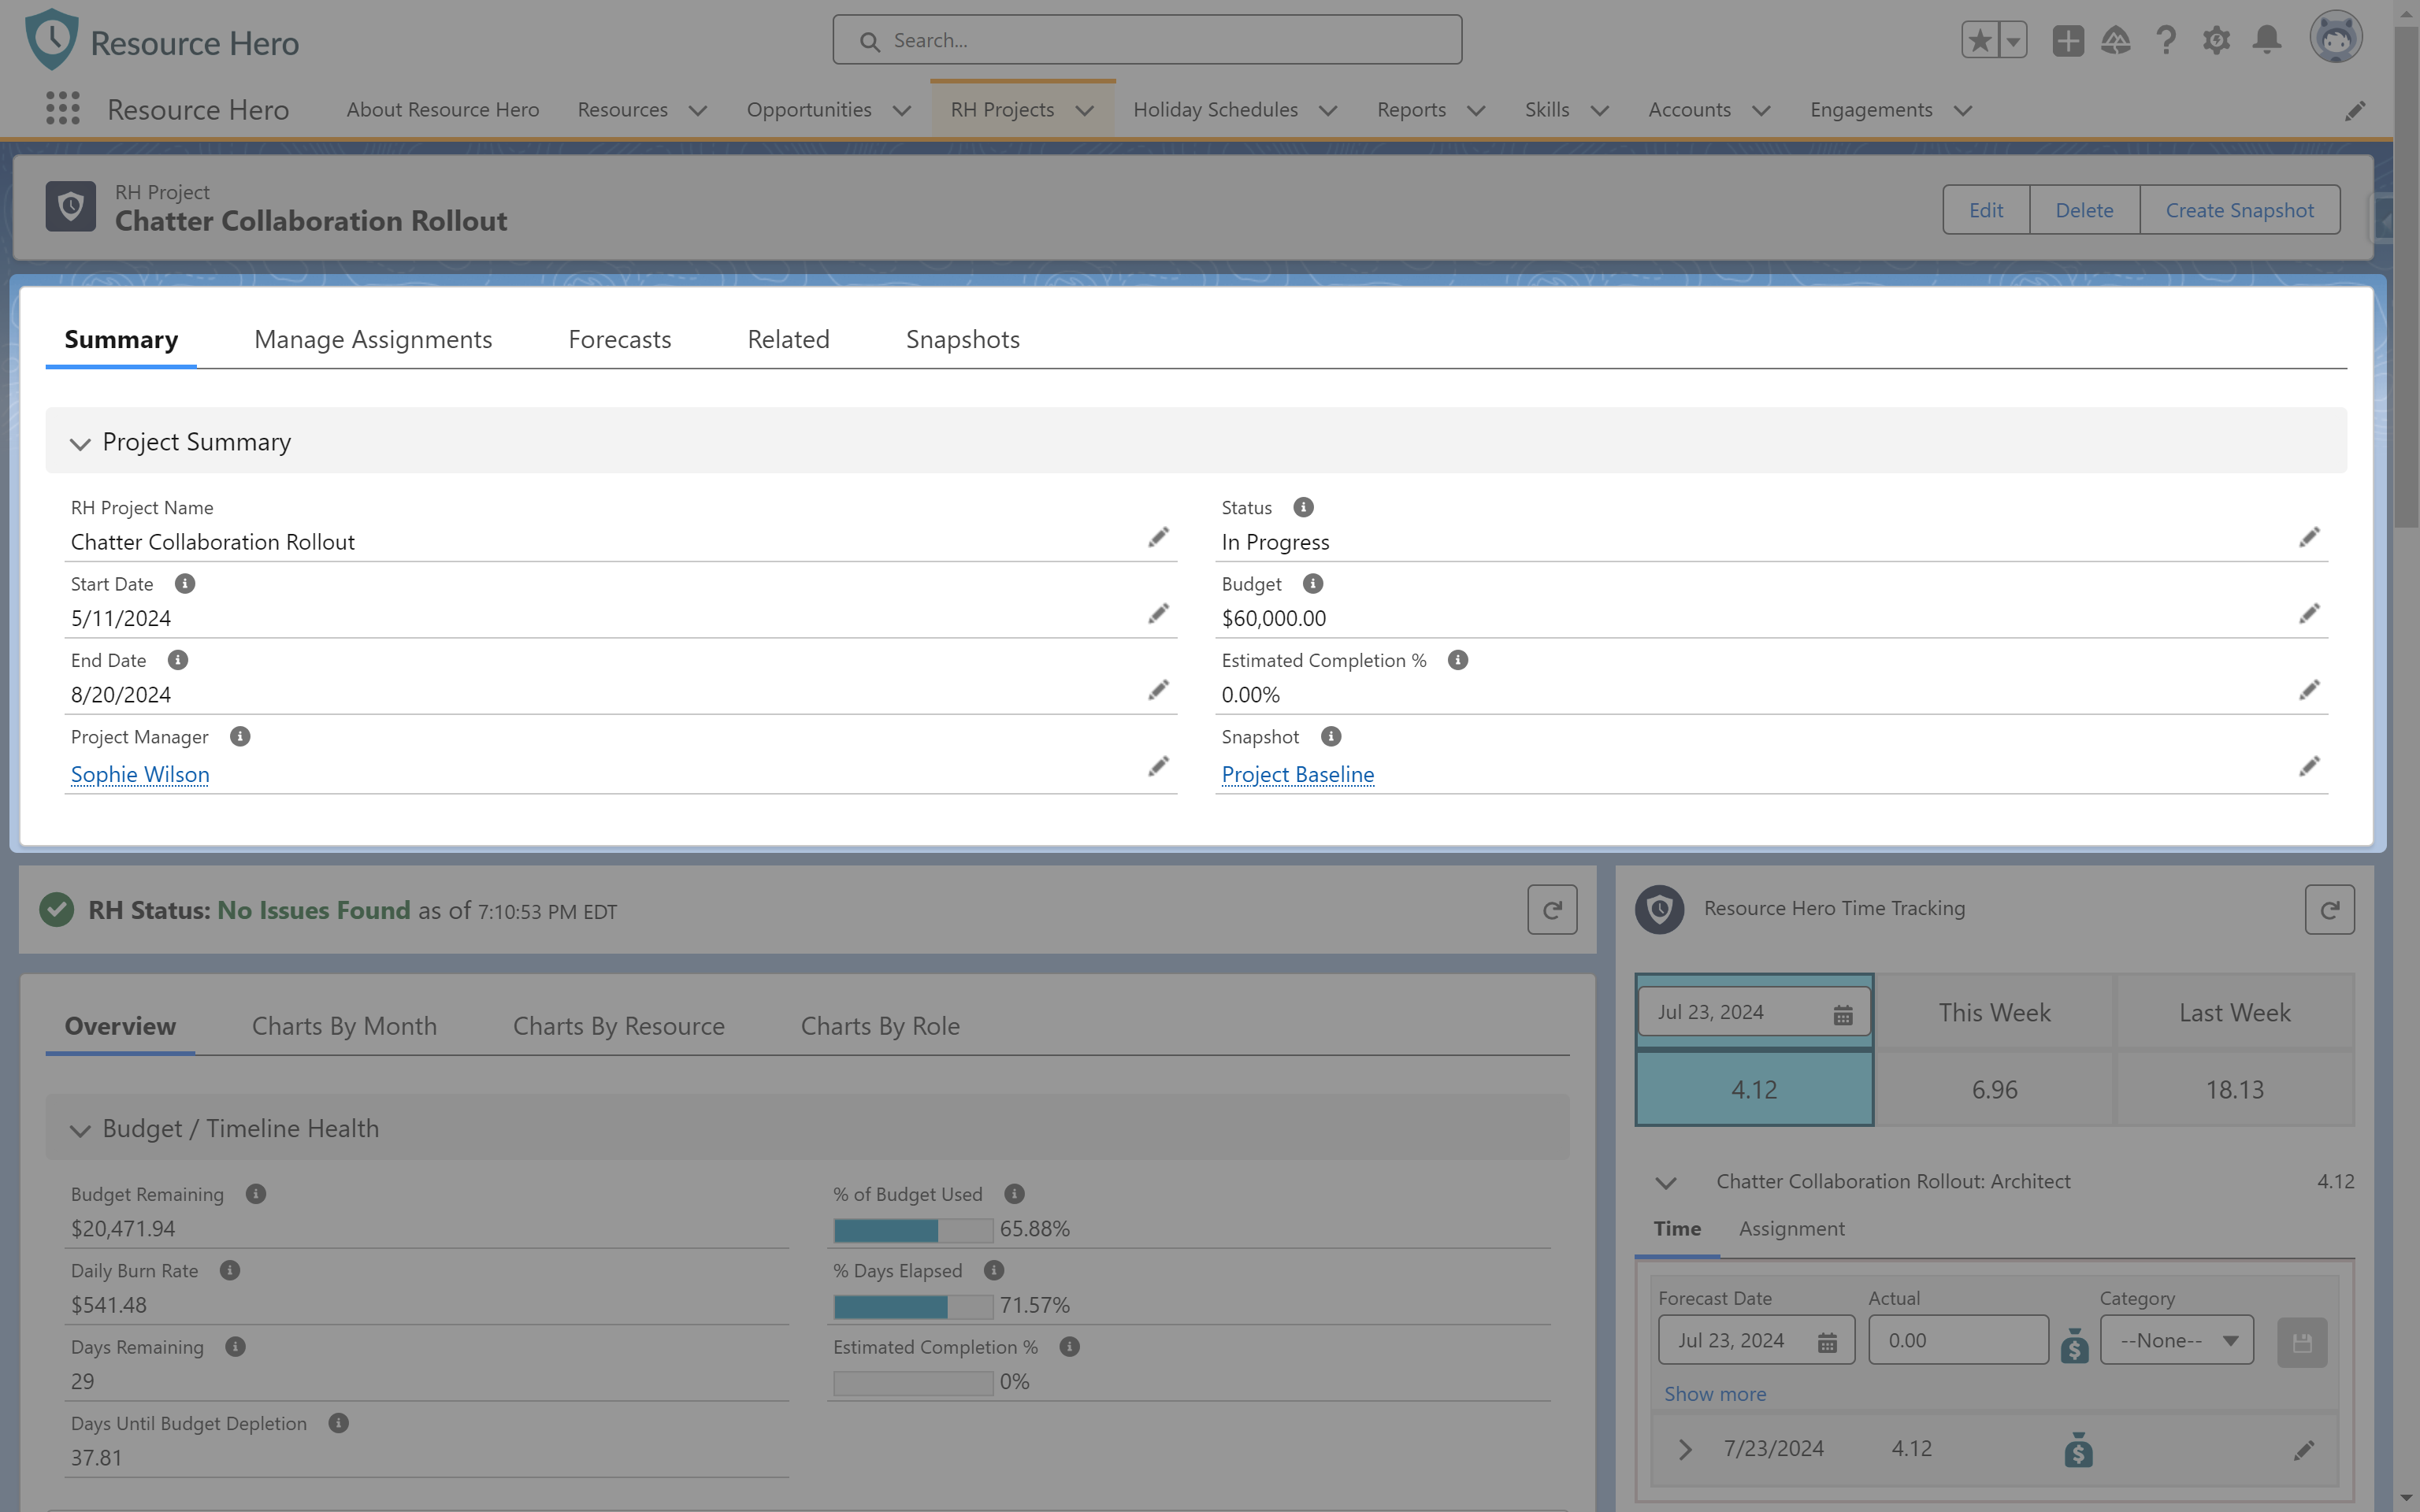Open the Sophie Wilson project manager link
This screenshot has height=1512, width=2420.
click(140, 774)
